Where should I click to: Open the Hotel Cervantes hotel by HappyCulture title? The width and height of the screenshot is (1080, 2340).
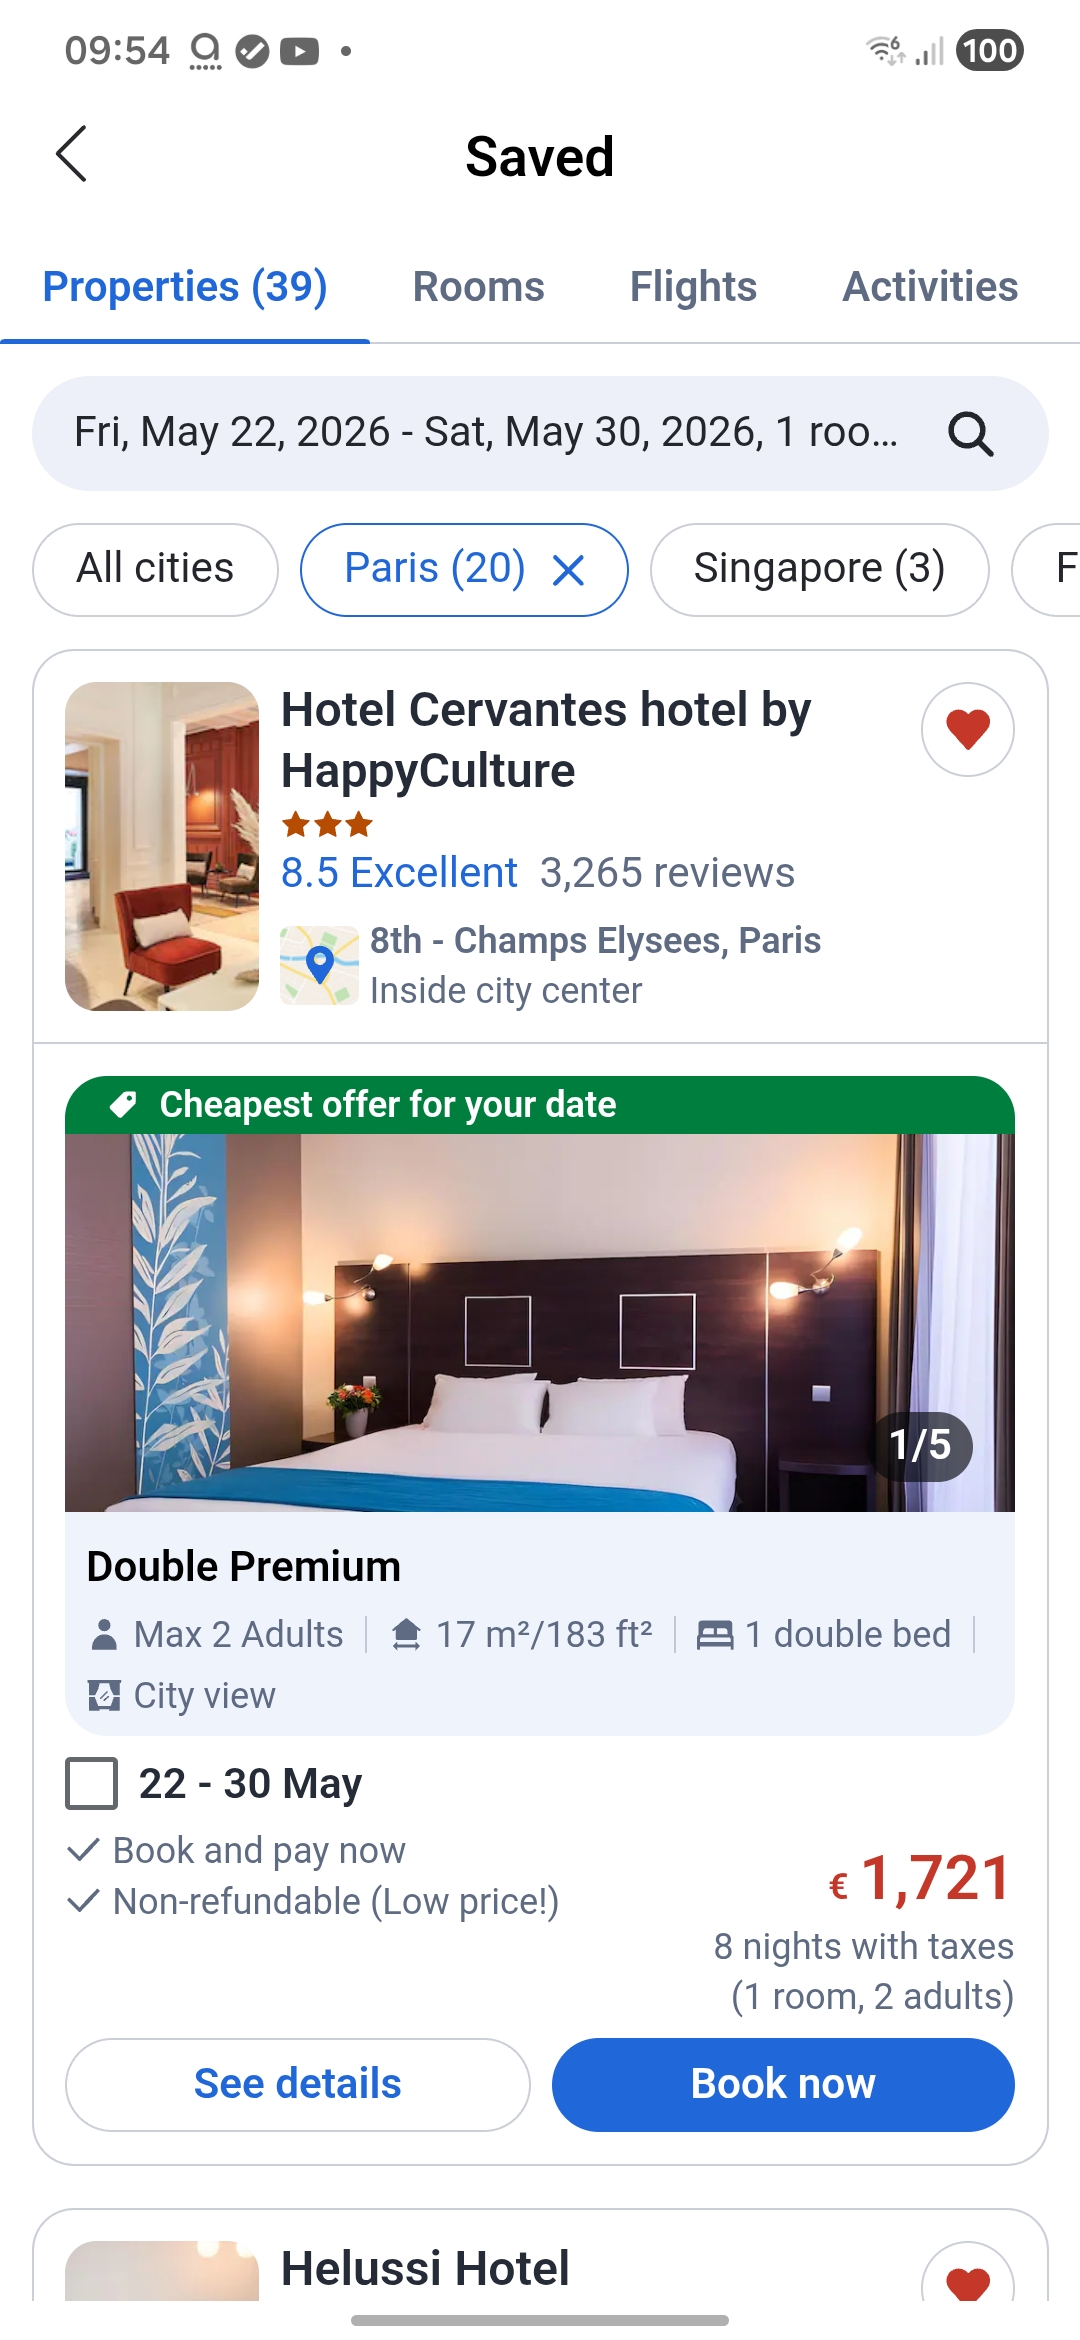pos(546,740)
